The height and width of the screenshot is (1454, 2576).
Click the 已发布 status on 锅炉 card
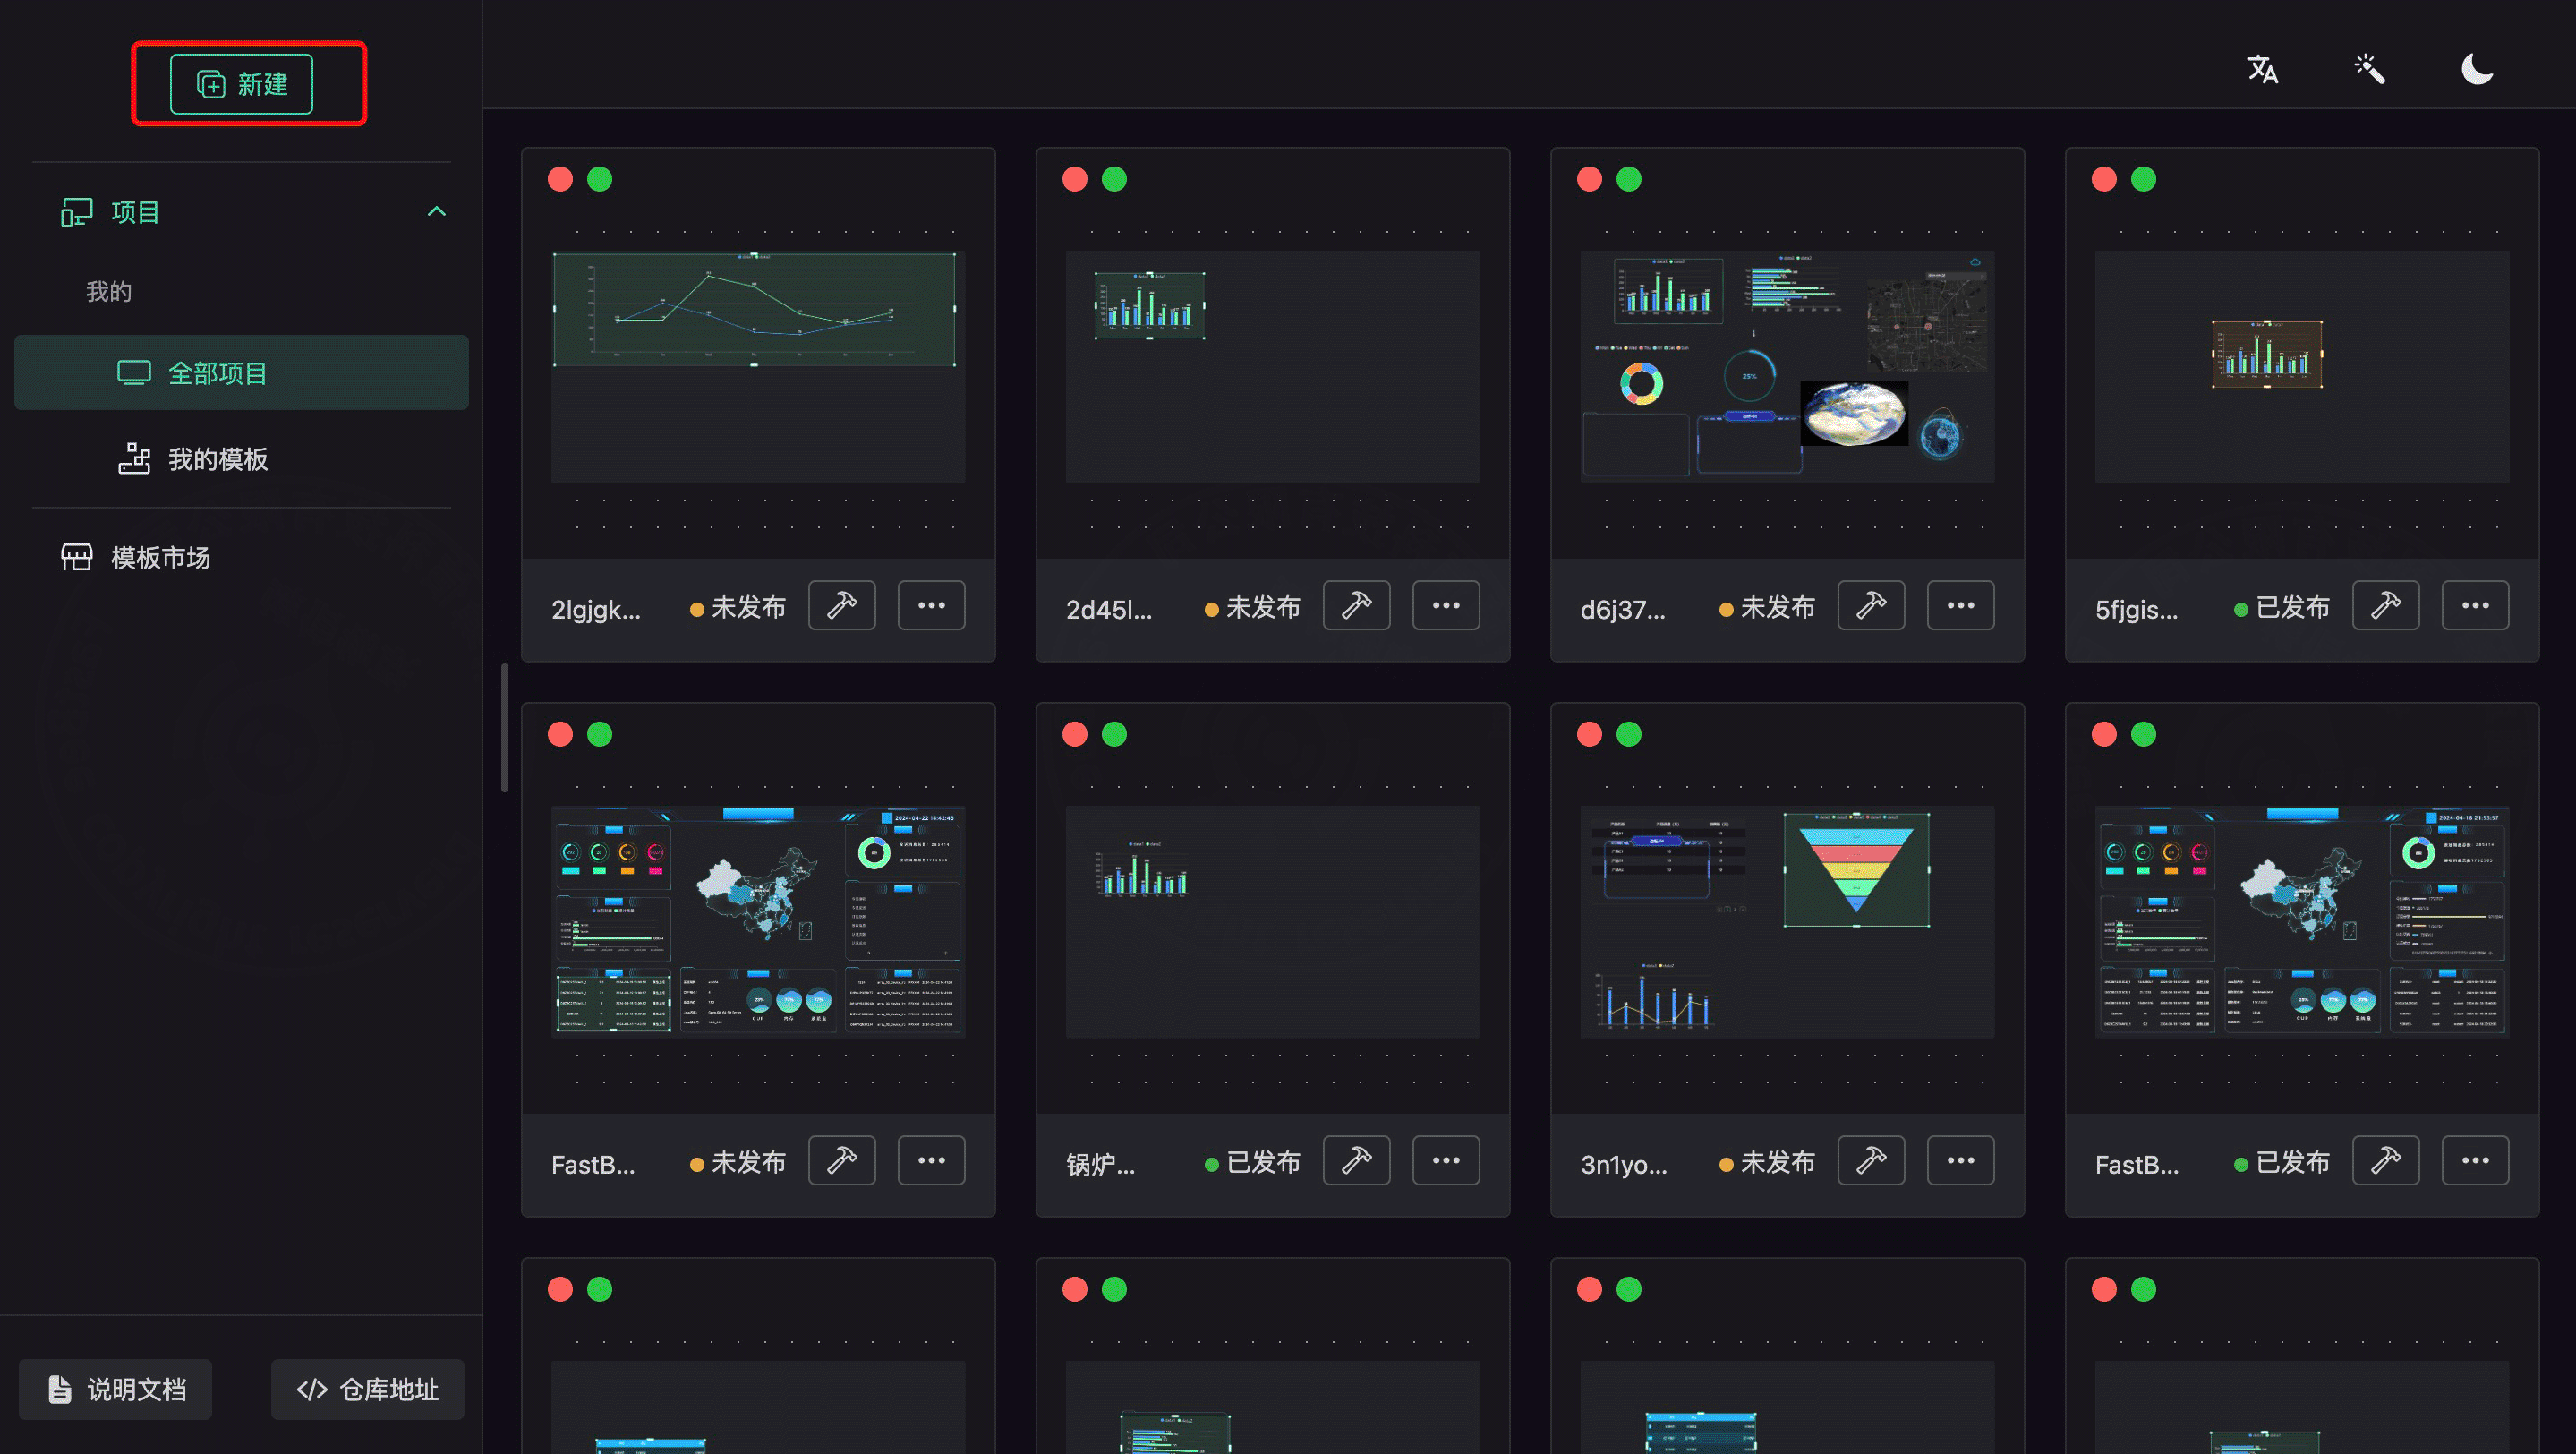tap(1253, 1162)
